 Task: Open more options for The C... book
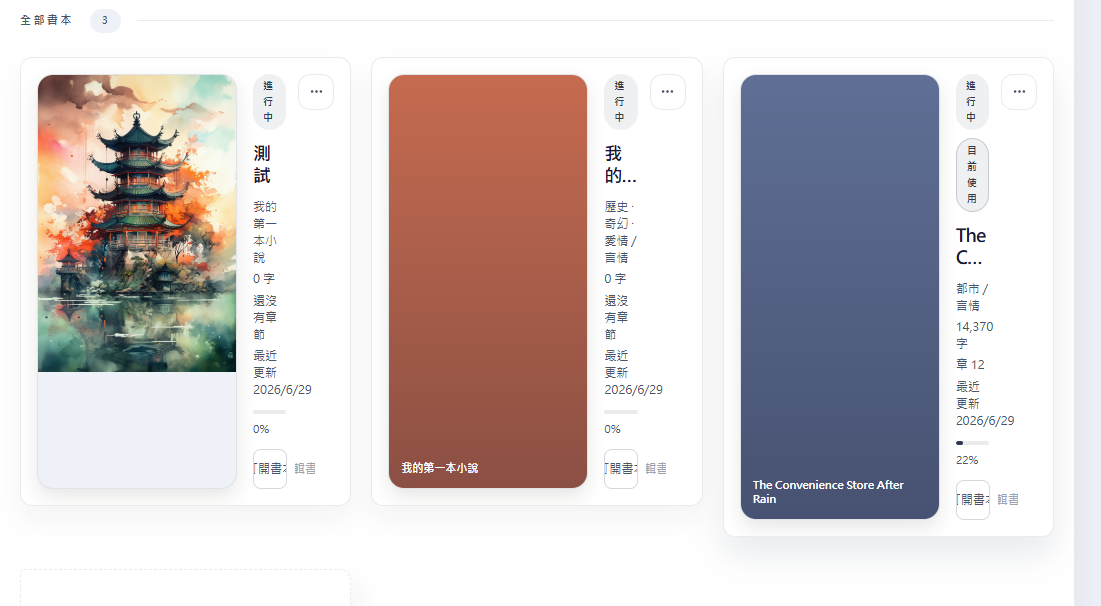pyautogui.click(x=1019, y=92)
